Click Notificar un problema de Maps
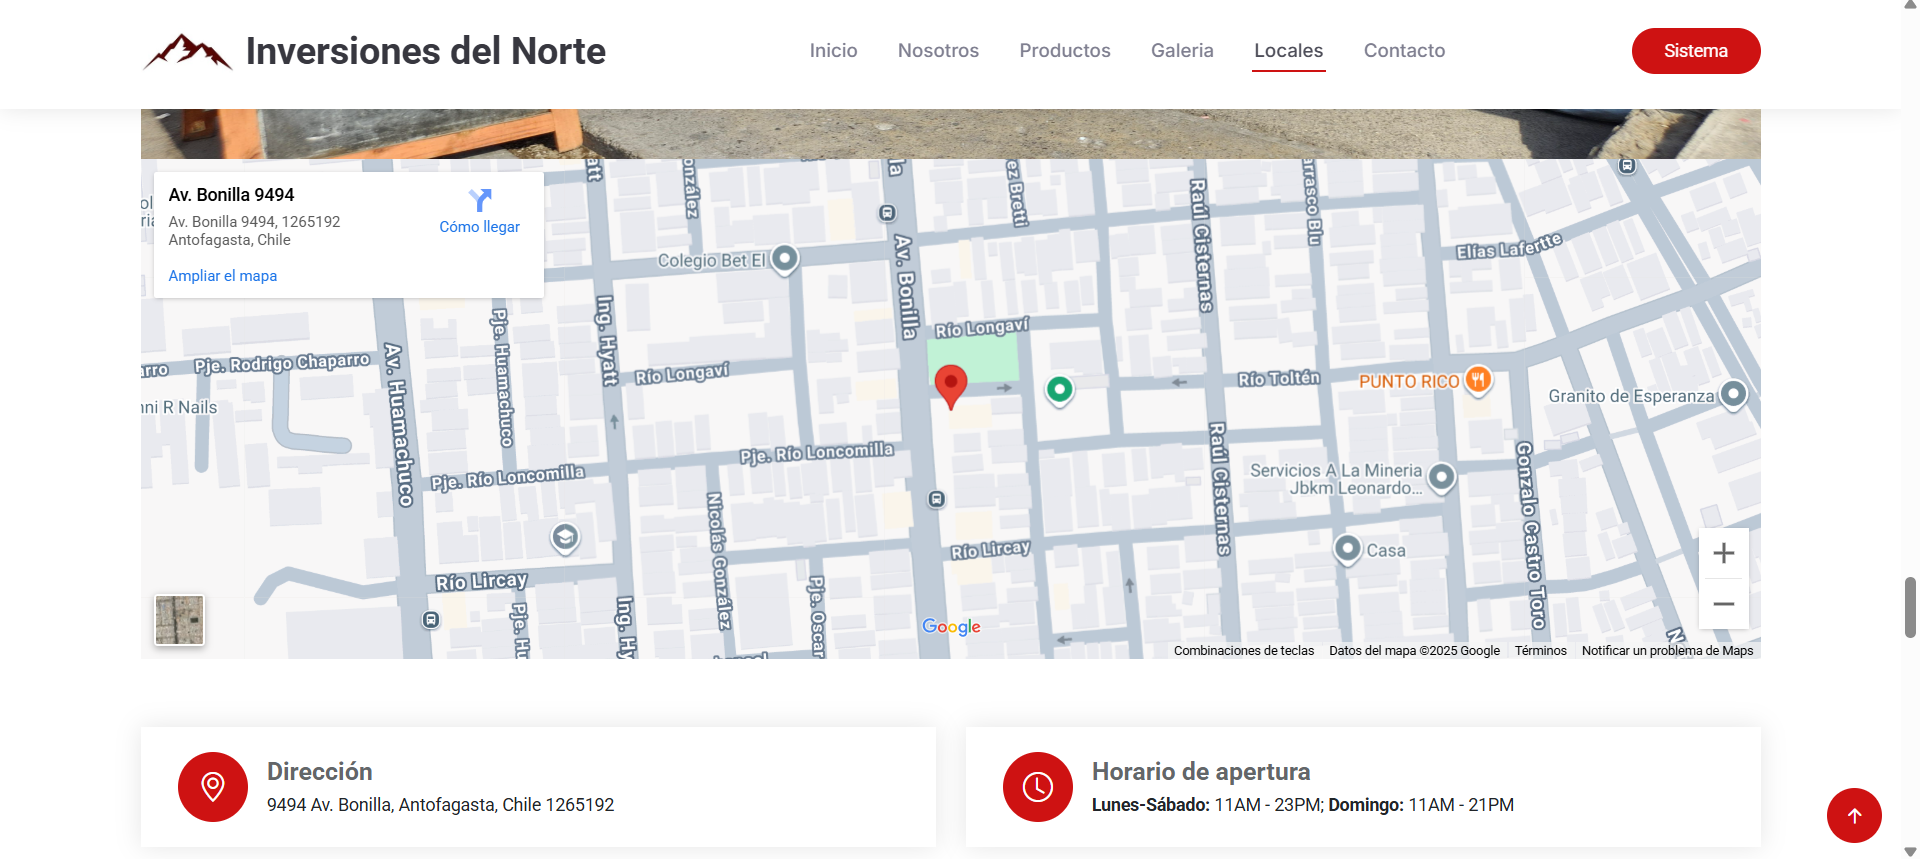Viewport: 1920px width, 859px height. (x=1667, y=651)
